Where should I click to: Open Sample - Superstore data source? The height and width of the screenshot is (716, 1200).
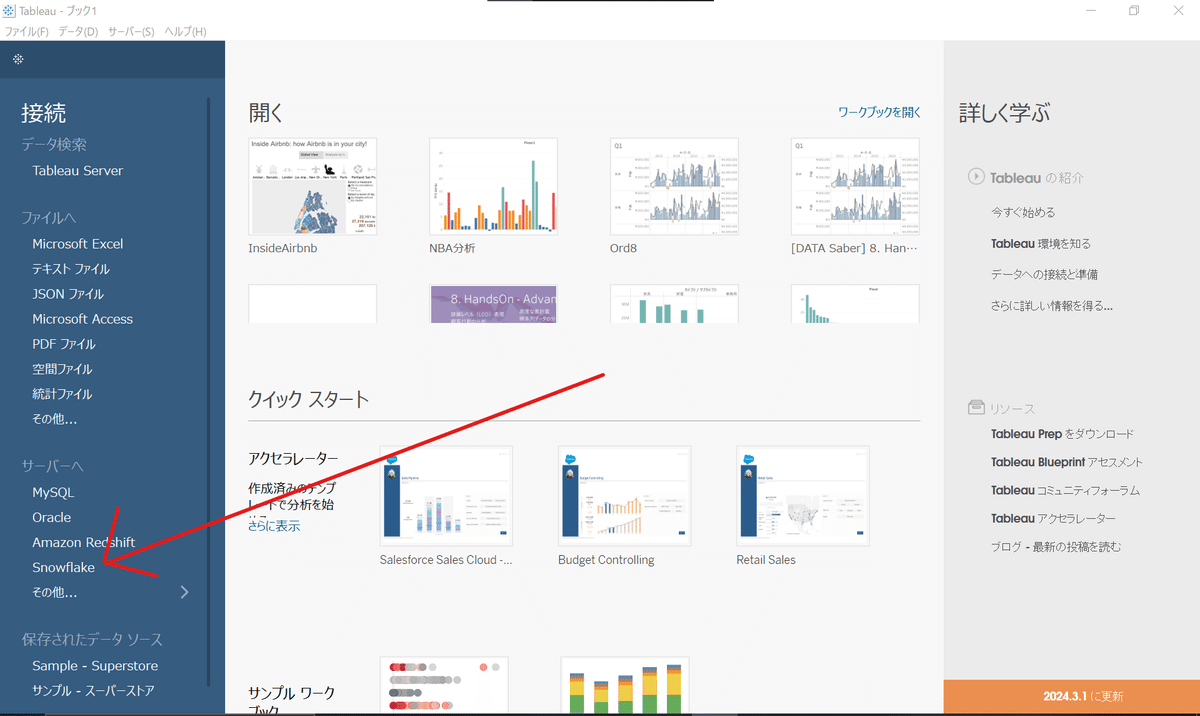(x=95, y=666)
